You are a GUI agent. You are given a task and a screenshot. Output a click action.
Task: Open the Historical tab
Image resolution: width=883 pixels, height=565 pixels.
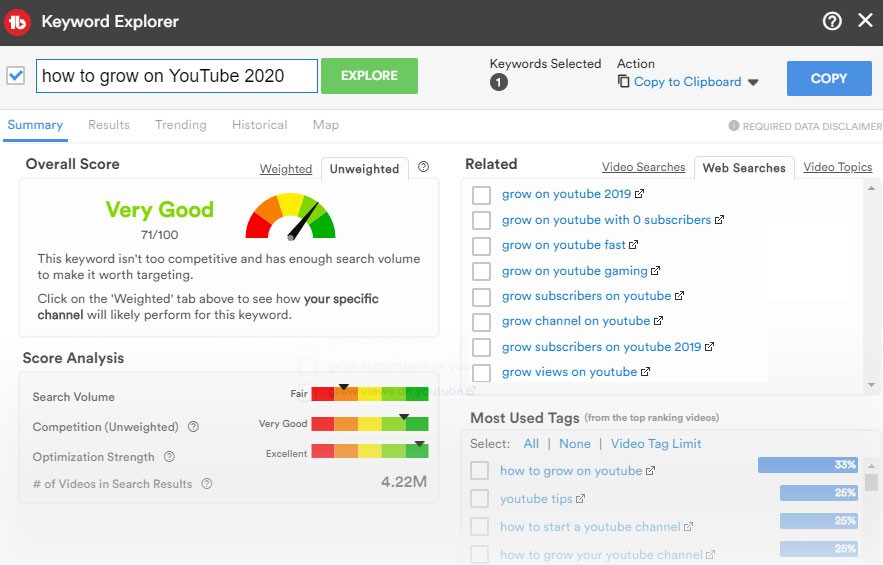point(260,125)
